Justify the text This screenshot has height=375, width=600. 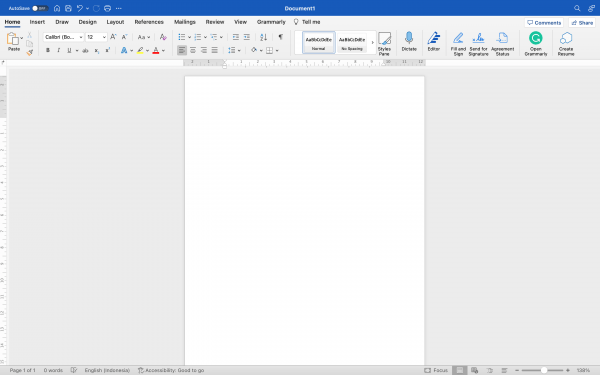click(215, 50)
